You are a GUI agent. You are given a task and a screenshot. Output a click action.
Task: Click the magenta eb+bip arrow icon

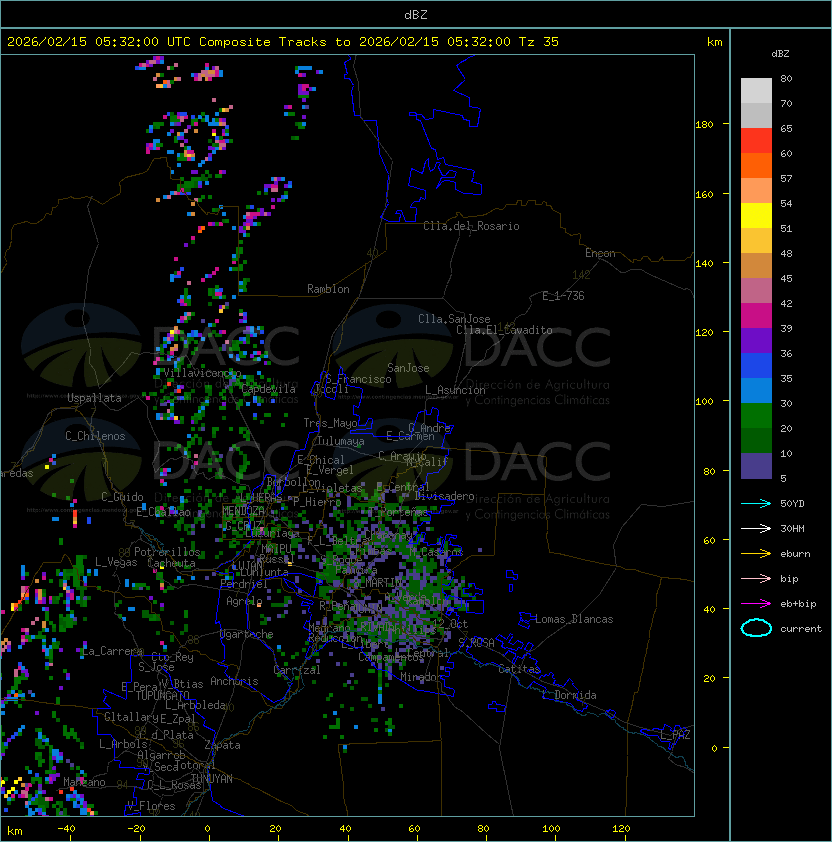[x=756, y=604]
